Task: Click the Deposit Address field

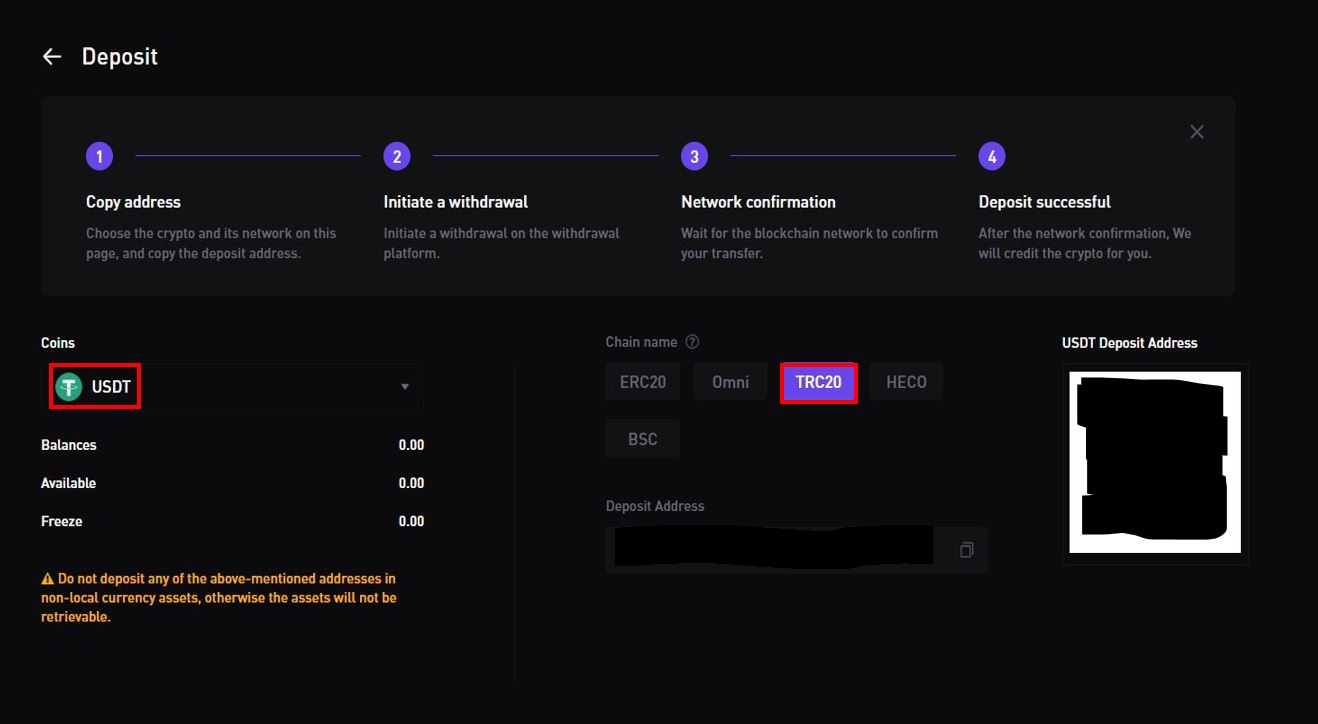Action: [796, 550]
